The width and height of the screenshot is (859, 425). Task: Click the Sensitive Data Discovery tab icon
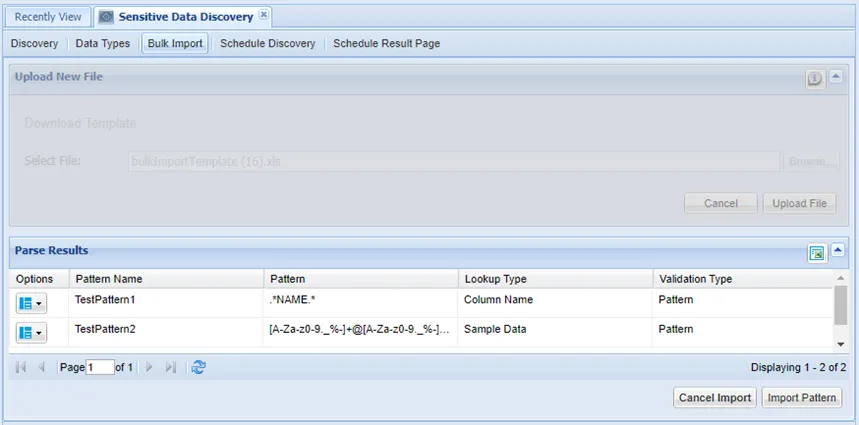click(x=106, y=17)
